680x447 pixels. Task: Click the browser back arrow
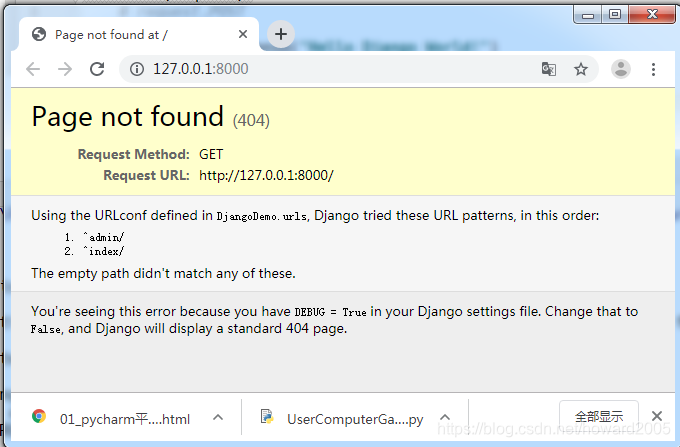[33, 69]
